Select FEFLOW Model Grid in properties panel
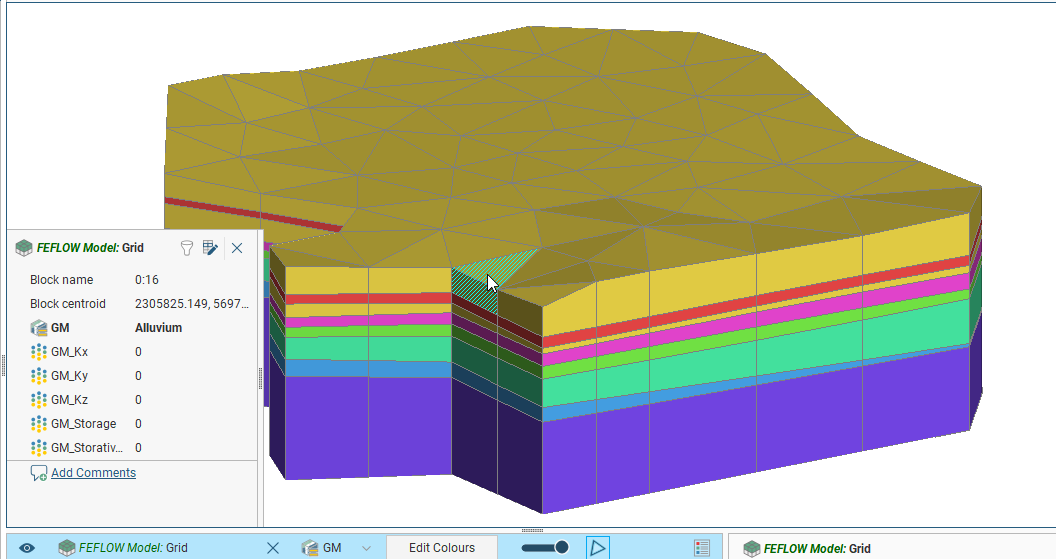 (x=816, y=548)
